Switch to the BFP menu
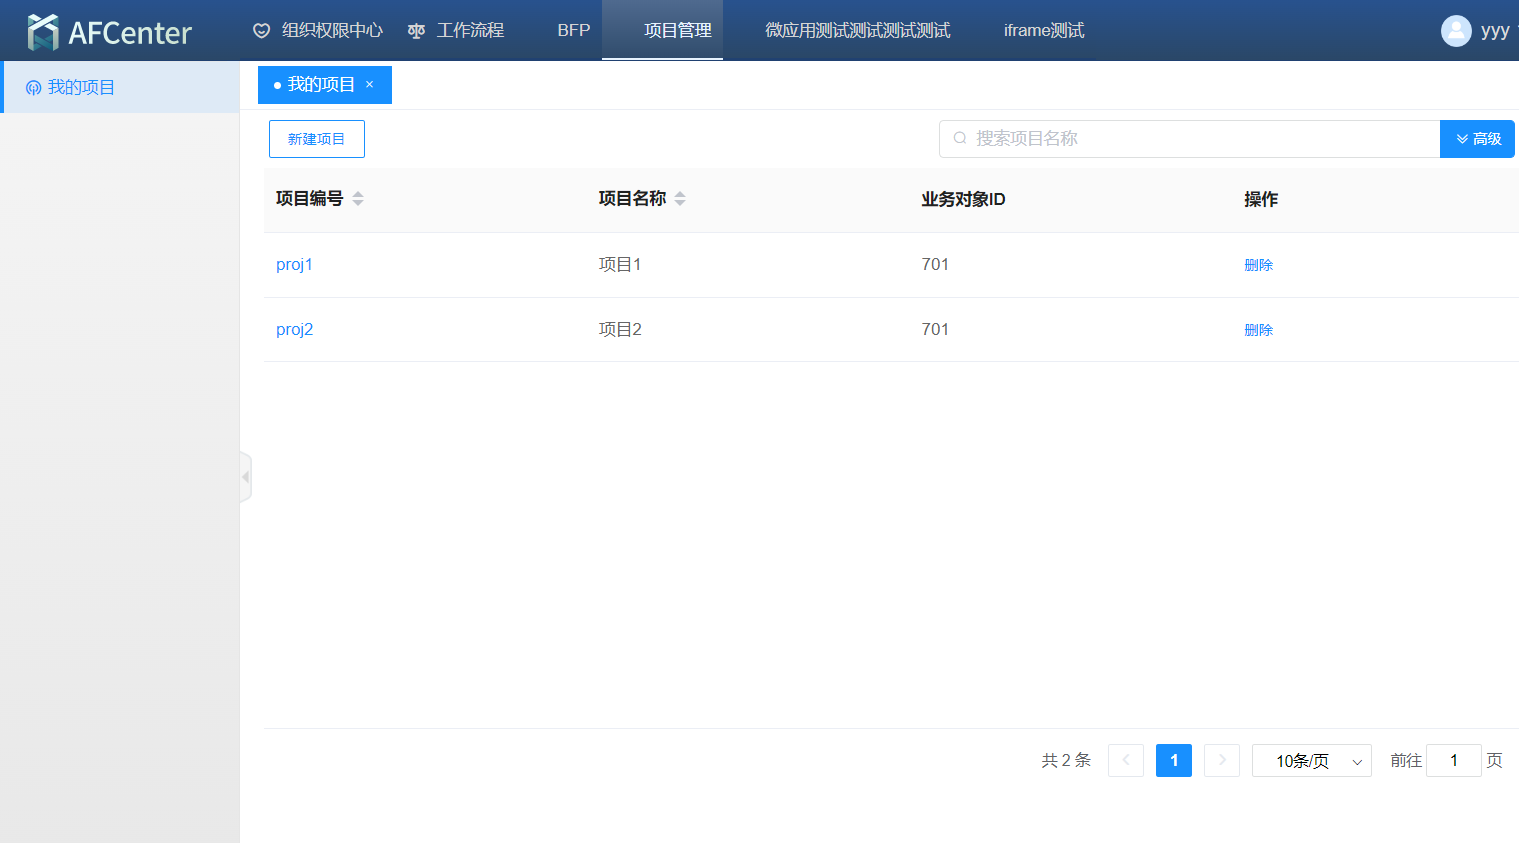The height and width of the screenshot is (843, 1519). [573, 31]
